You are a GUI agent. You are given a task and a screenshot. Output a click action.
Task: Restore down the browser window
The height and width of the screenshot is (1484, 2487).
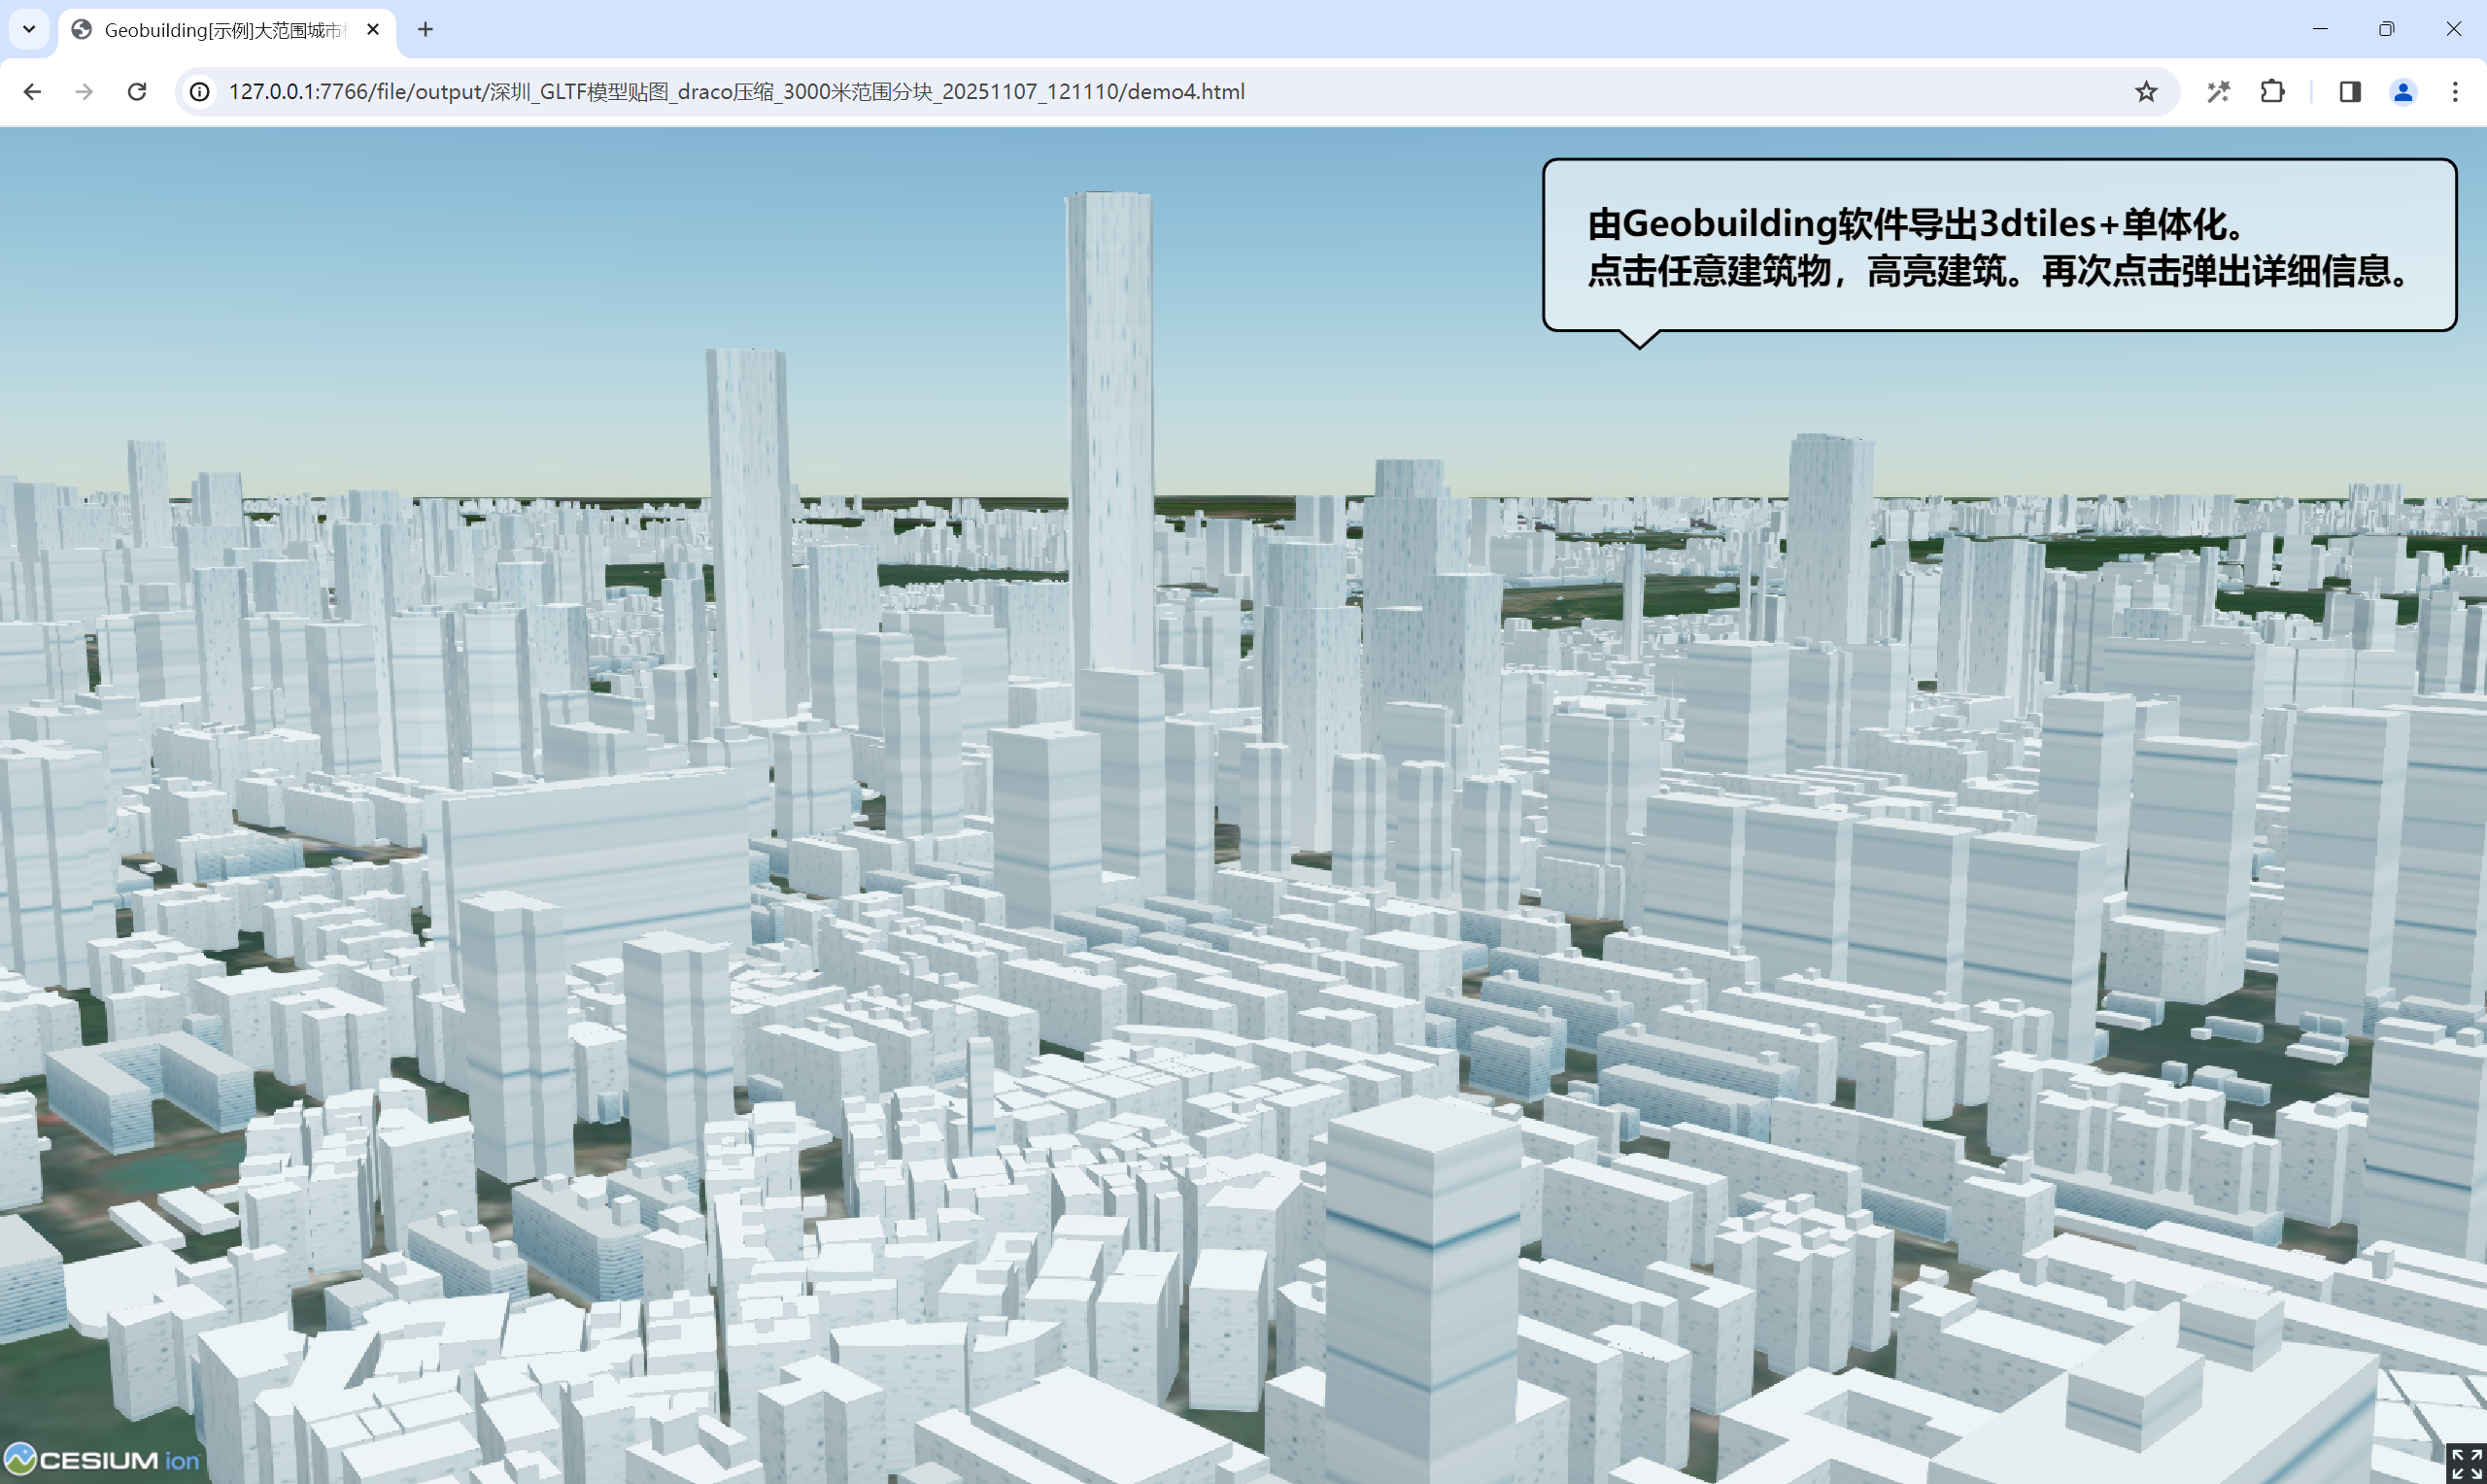point(2386,29)
